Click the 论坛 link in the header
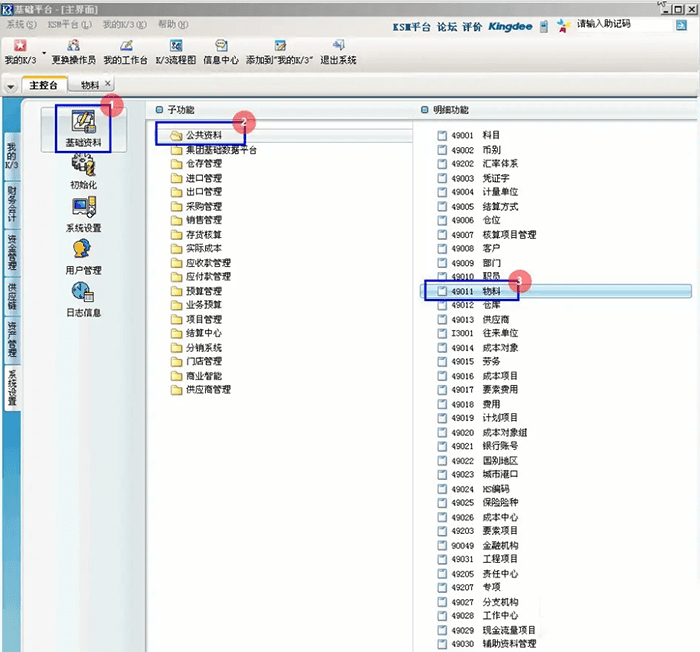 click(446, 24)
